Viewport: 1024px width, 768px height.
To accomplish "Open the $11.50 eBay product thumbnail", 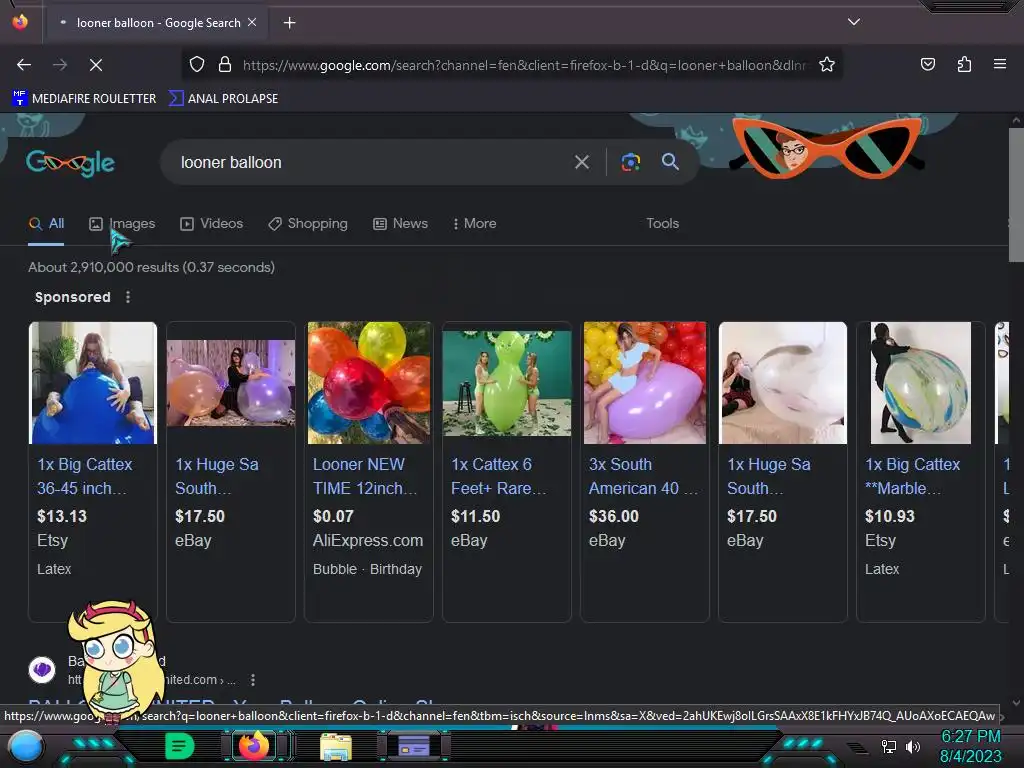I will pyautogui.click(x=507, y=383).
